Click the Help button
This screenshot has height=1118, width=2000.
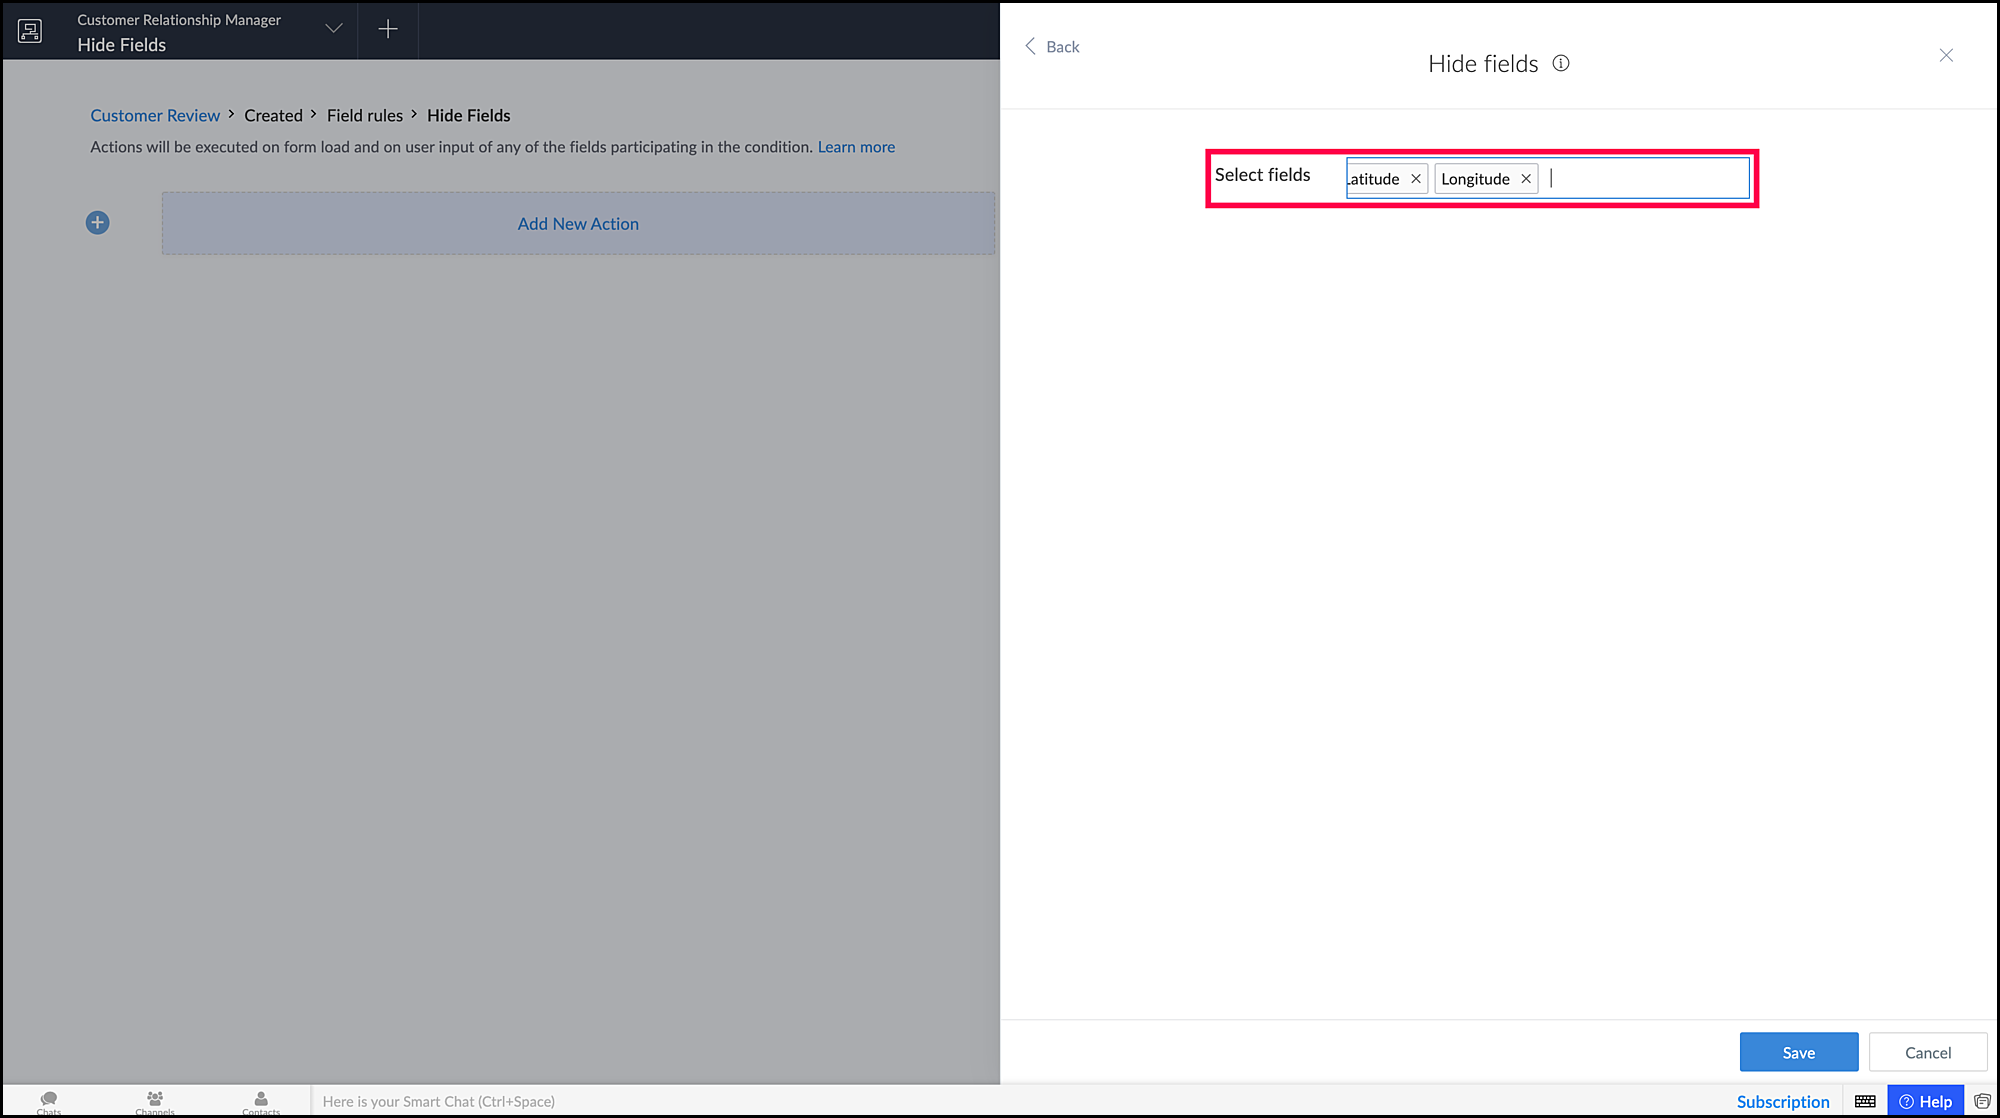tap(1925, 1101)
